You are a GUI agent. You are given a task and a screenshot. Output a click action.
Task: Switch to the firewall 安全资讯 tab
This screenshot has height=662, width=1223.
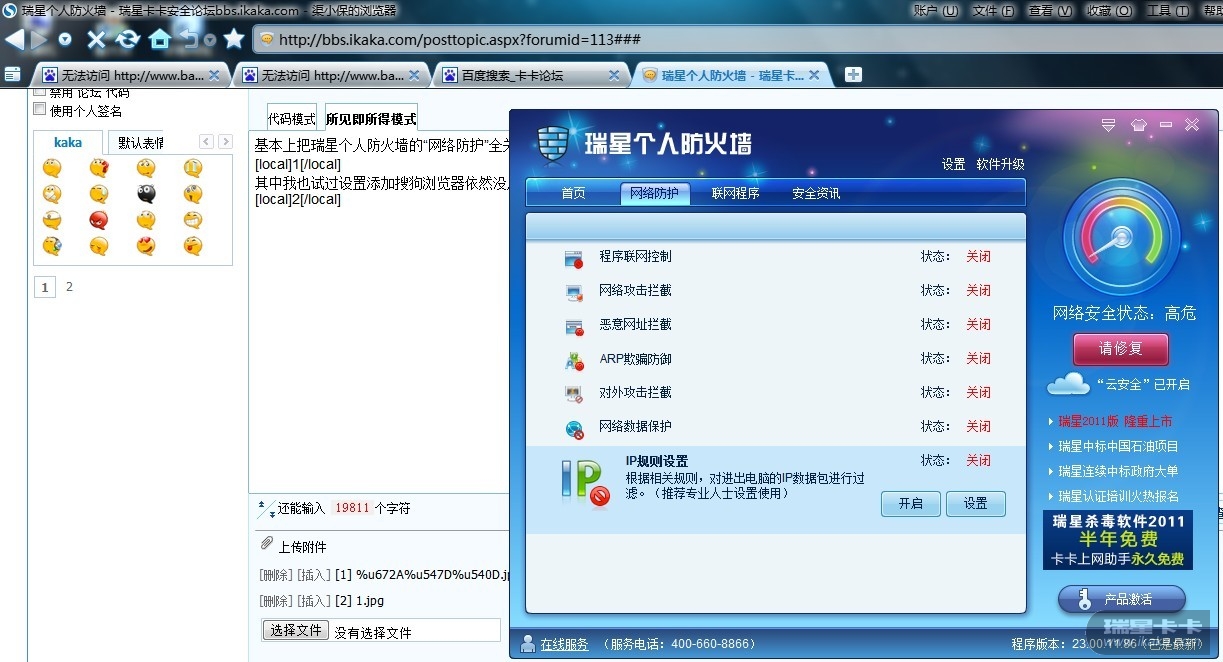[816, 193]
